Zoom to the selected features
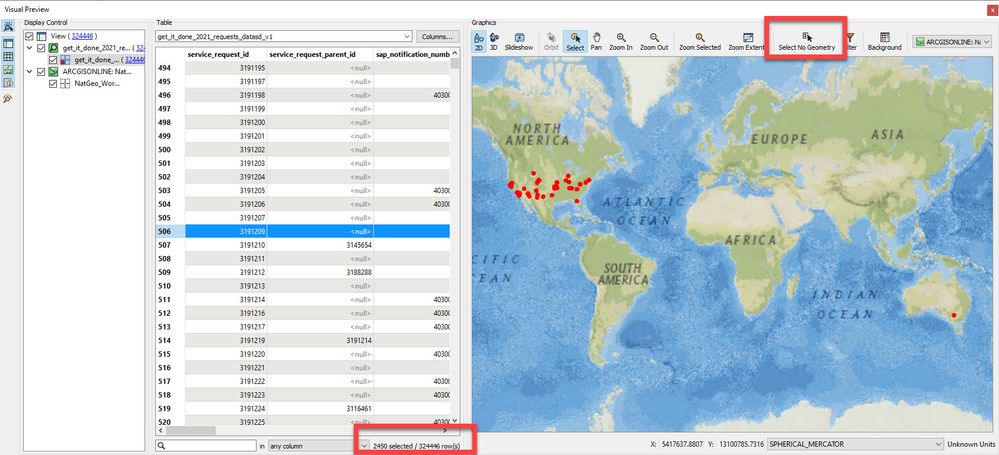Image resolution: width=999 pixels, height=455 pixels. 700,41
